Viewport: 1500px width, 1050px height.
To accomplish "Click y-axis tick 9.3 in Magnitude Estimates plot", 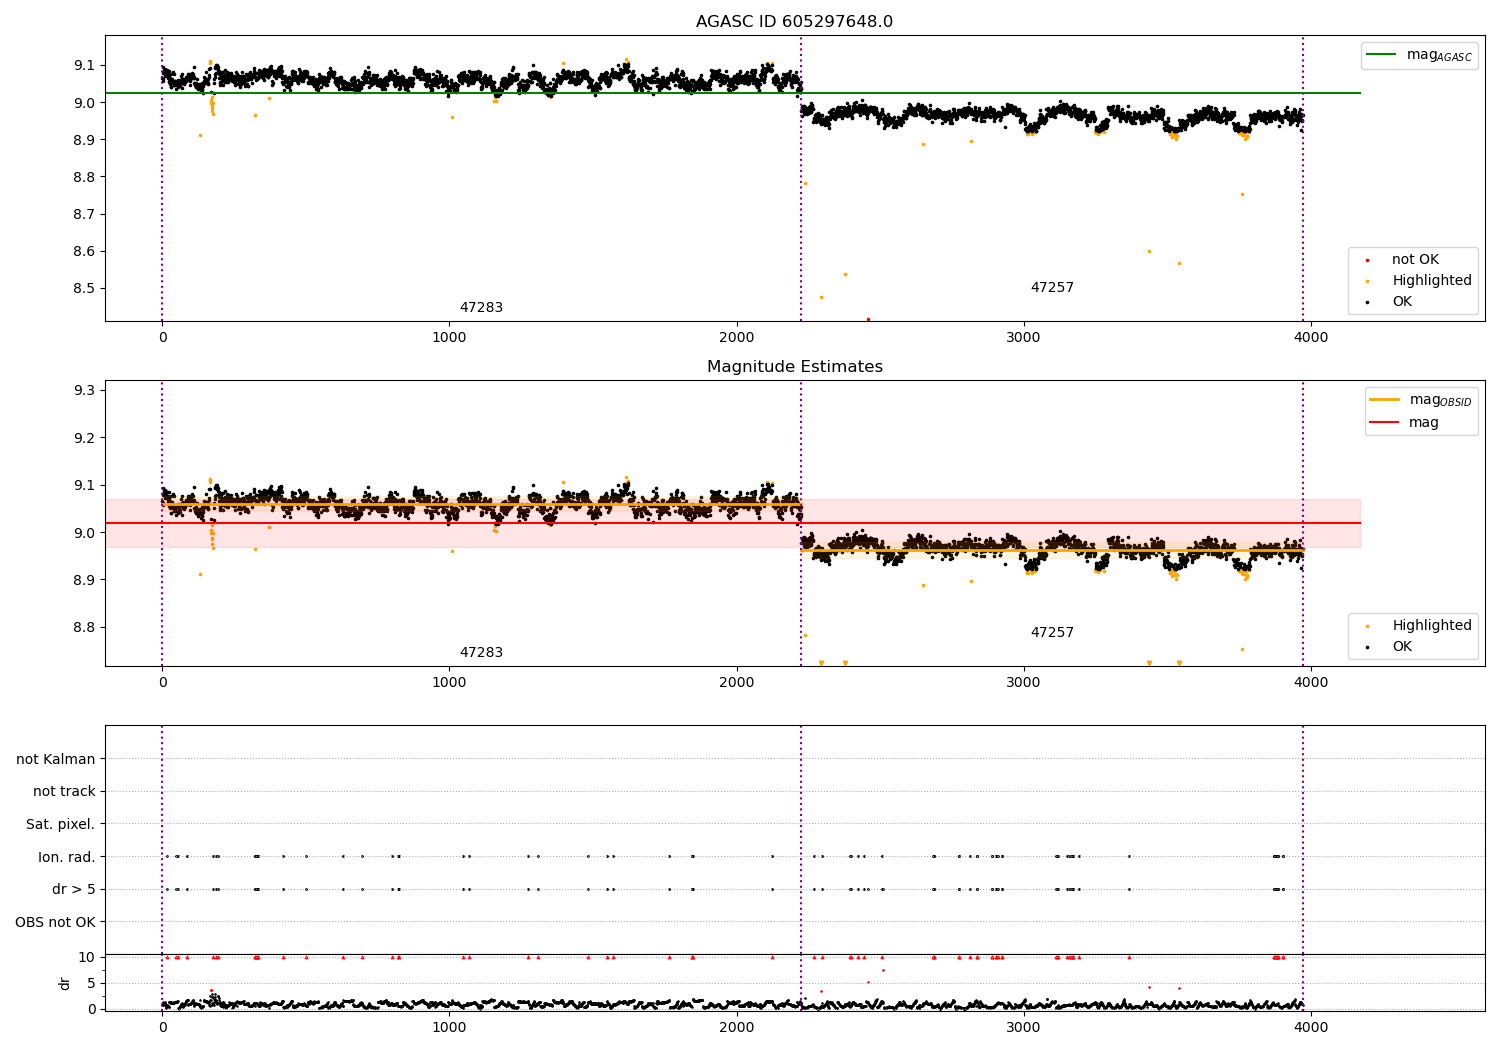I will (x=84, y=390).
